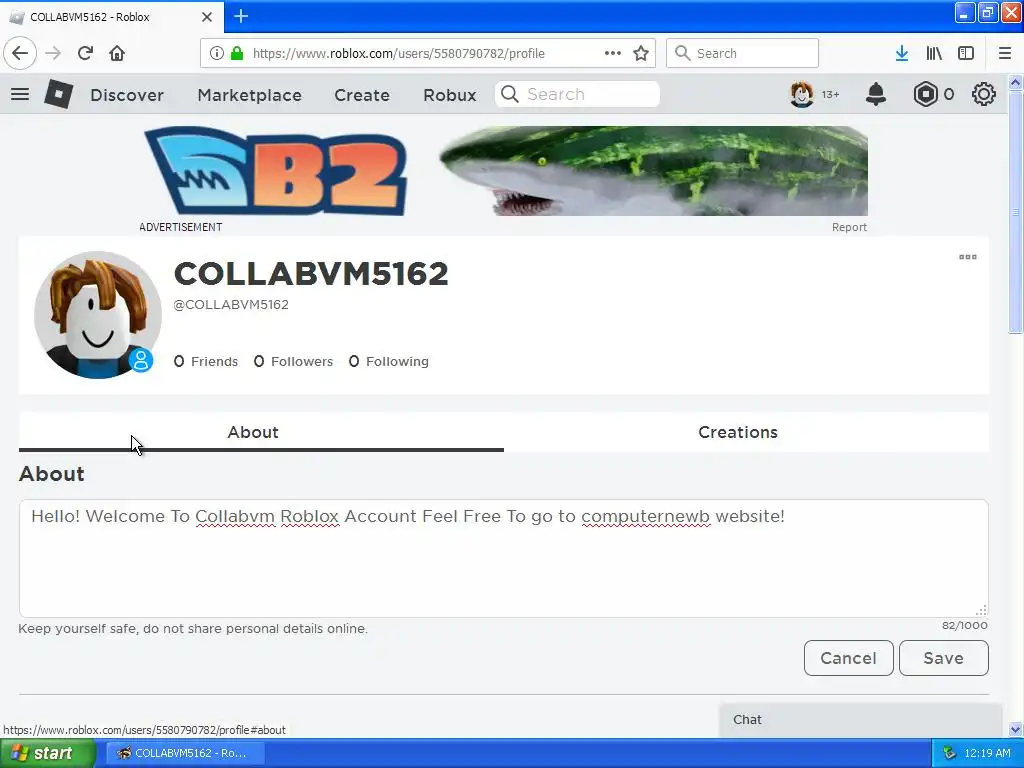The height and width of the screenshot is (768, 1024).
Task: Cancel the About edit
Action: (x=848, y=658)
